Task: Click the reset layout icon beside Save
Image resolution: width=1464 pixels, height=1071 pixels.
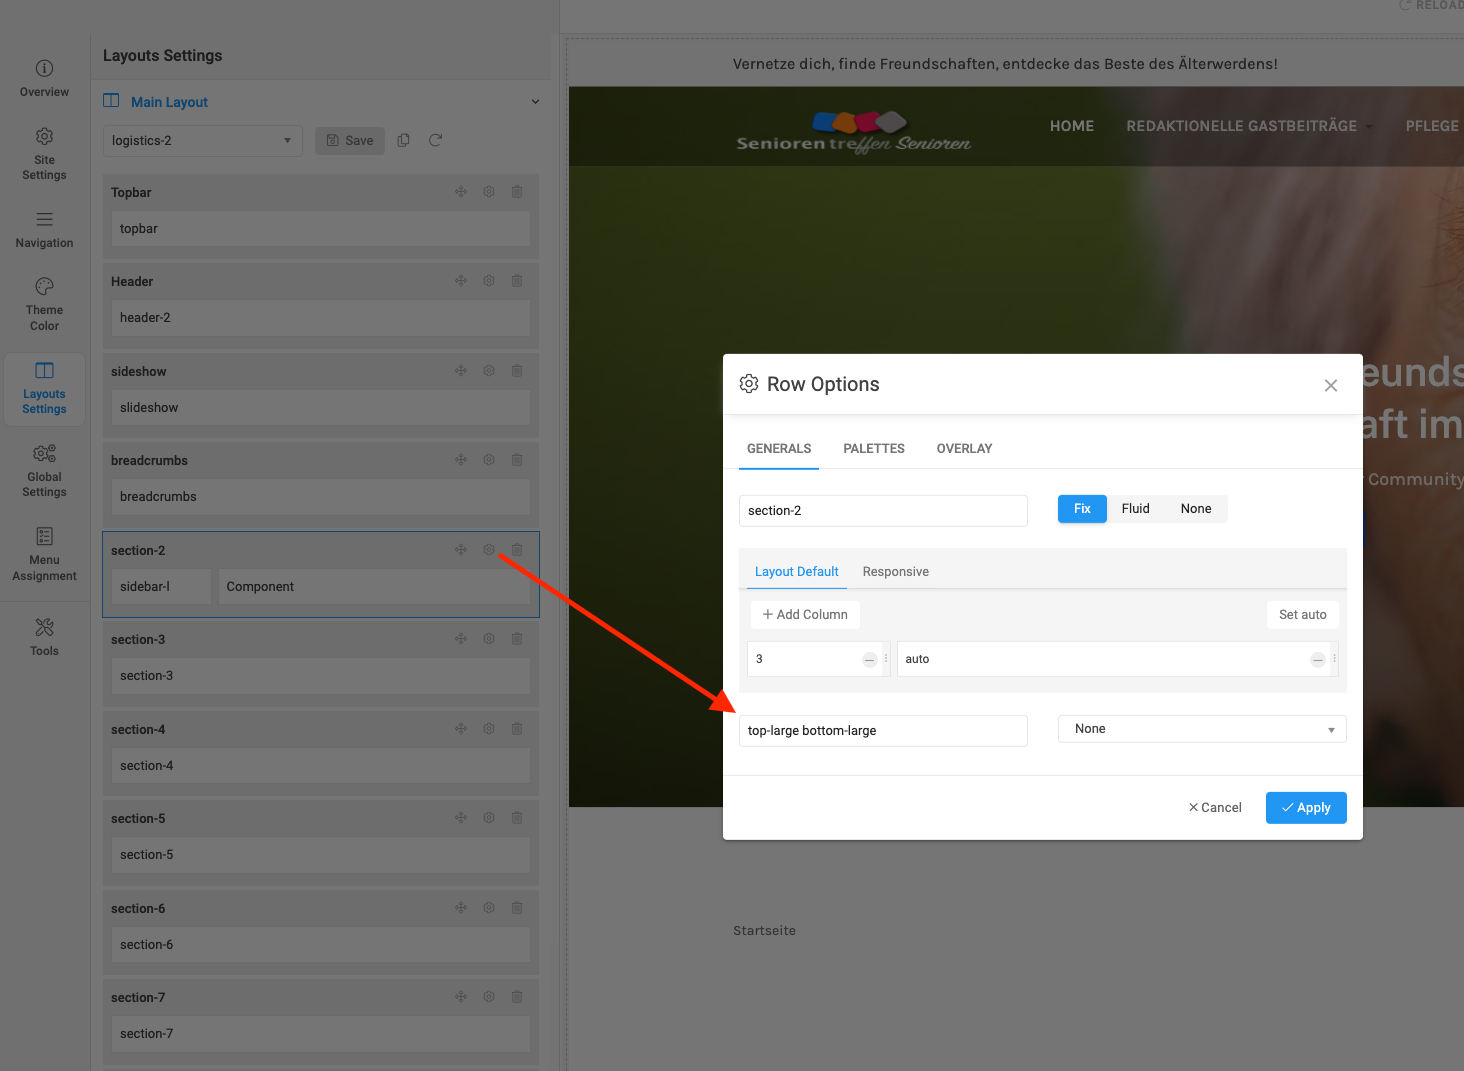Action: tap(435, 140)
